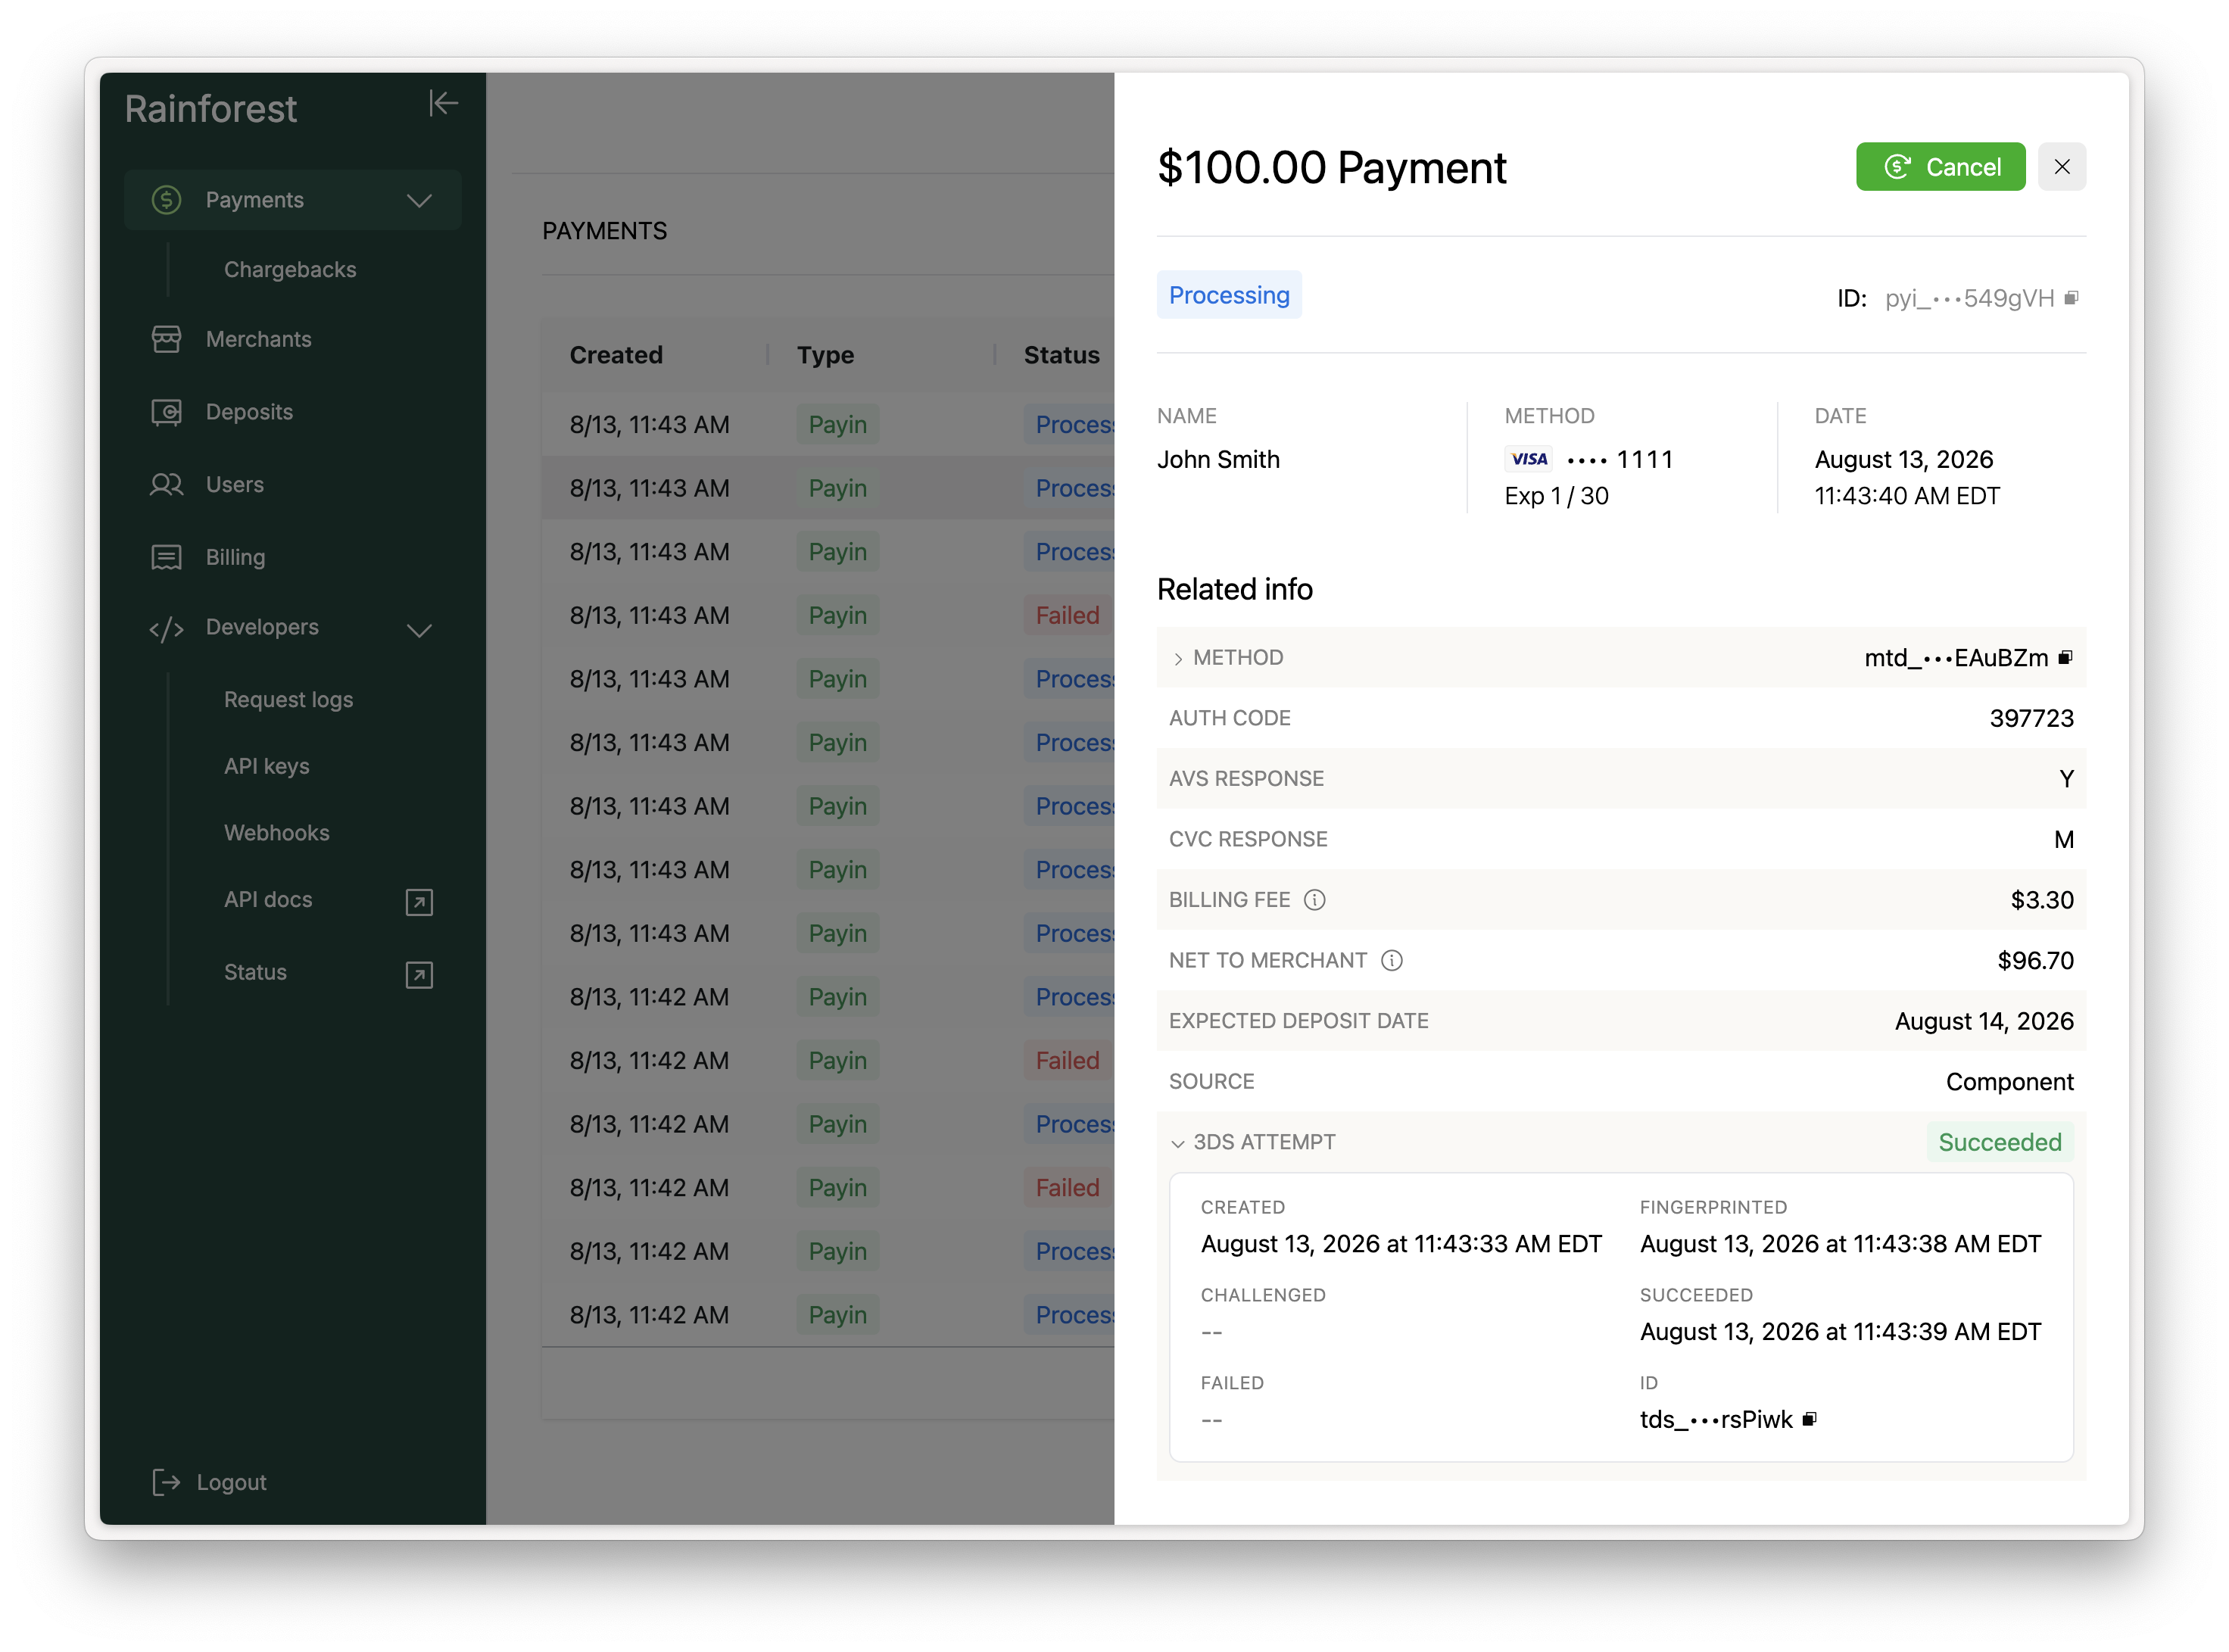Select auth code 397723
Screen dimensions: 2229x1652
click(2031, 719)
